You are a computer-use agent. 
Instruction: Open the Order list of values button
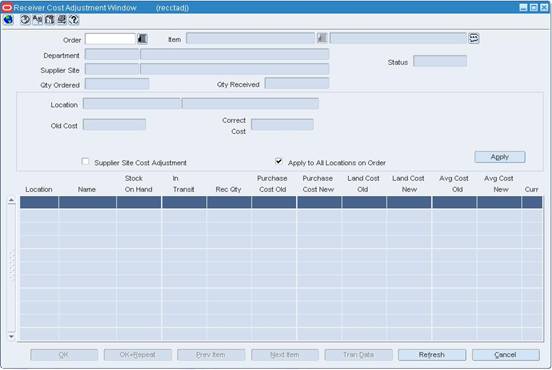pos(142,38)
